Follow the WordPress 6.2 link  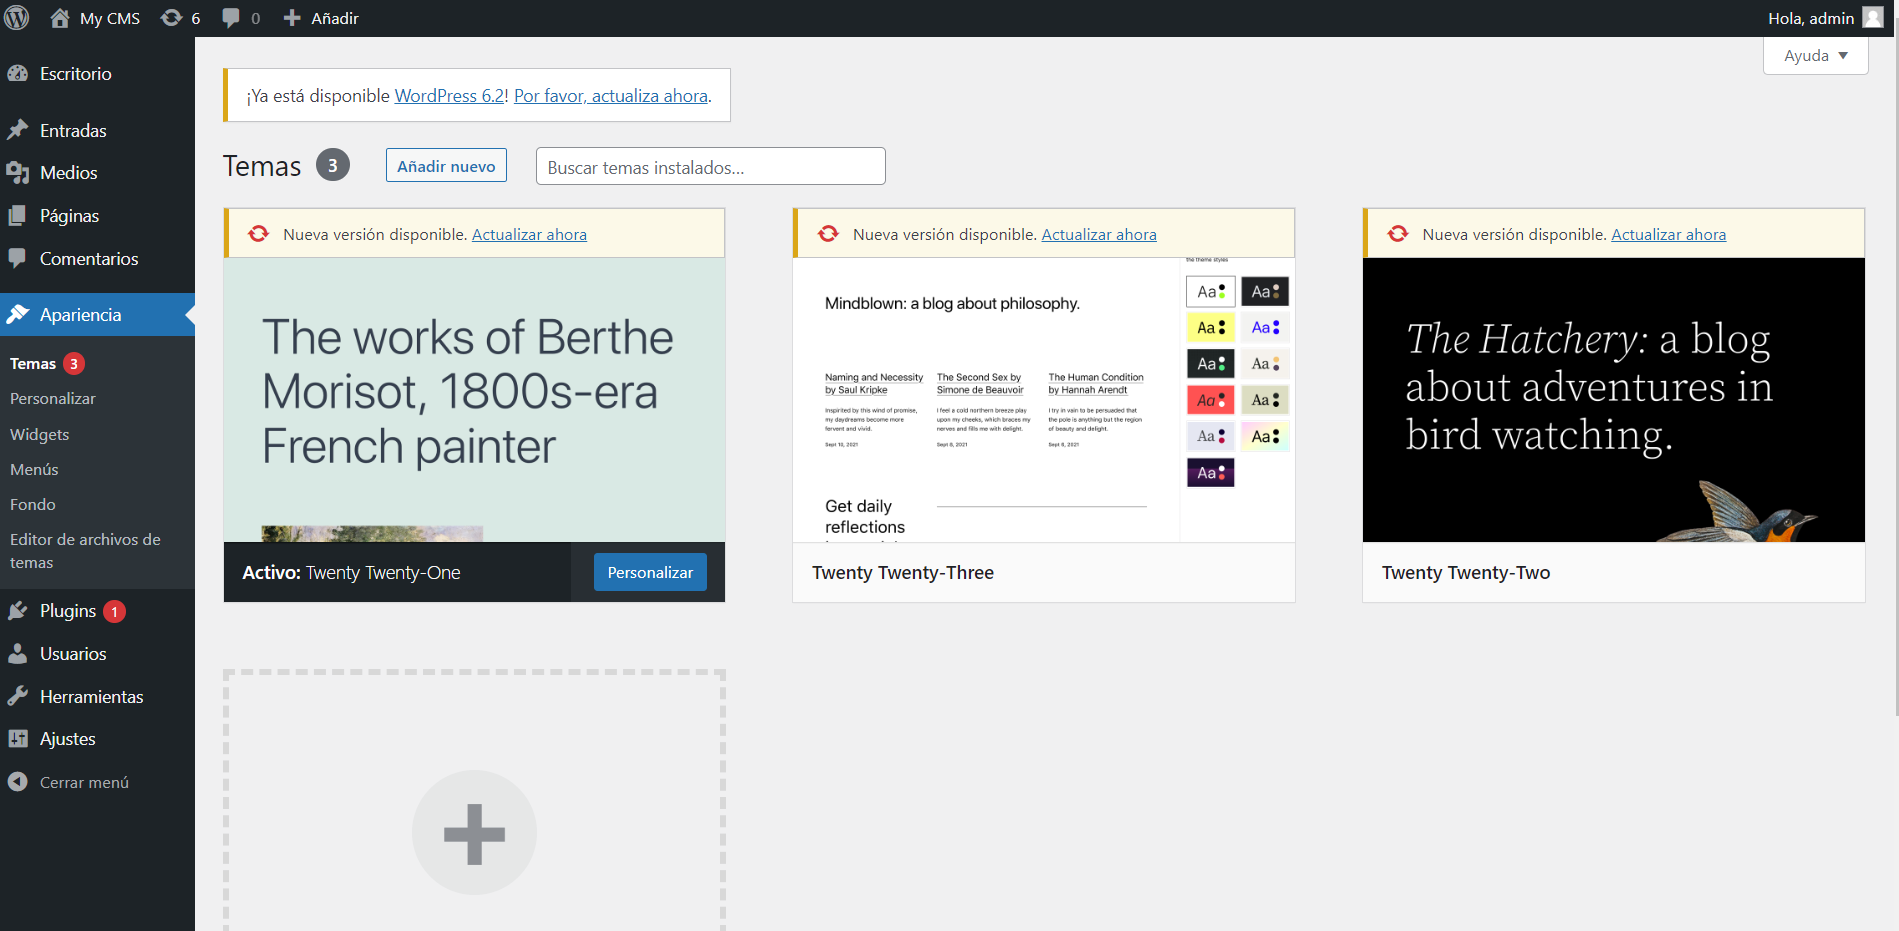[x=450, y=96]
